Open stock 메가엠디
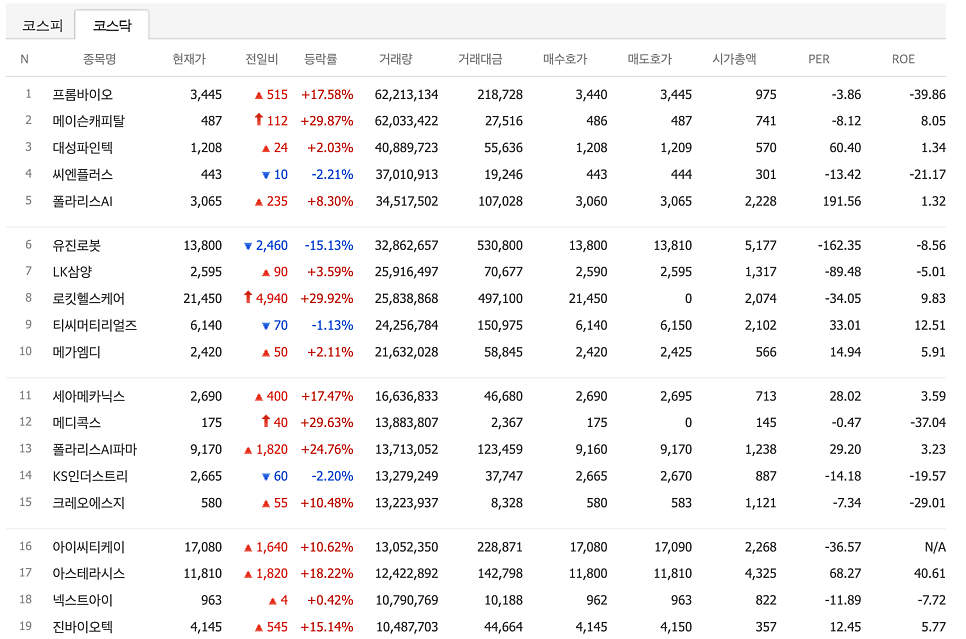 [76, 352]
